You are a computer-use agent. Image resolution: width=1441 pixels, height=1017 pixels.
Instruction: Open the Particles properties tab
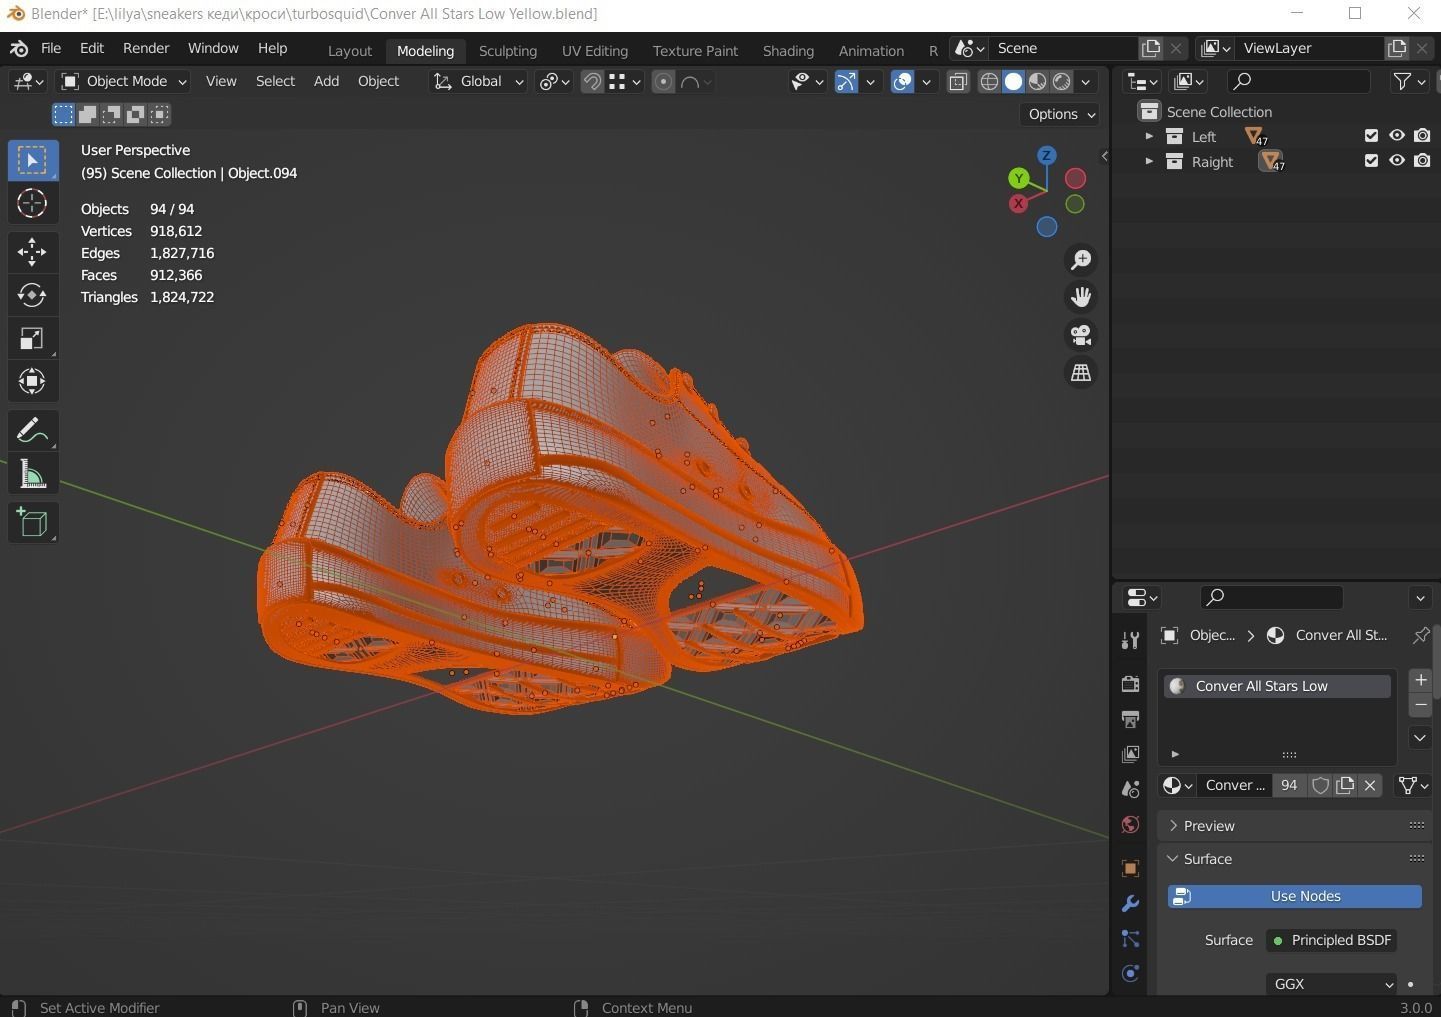click(1131, 939)
